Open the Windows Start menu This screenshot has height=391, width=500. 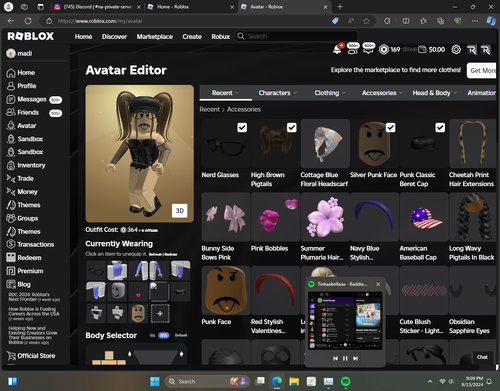click(x=155, y=381)
